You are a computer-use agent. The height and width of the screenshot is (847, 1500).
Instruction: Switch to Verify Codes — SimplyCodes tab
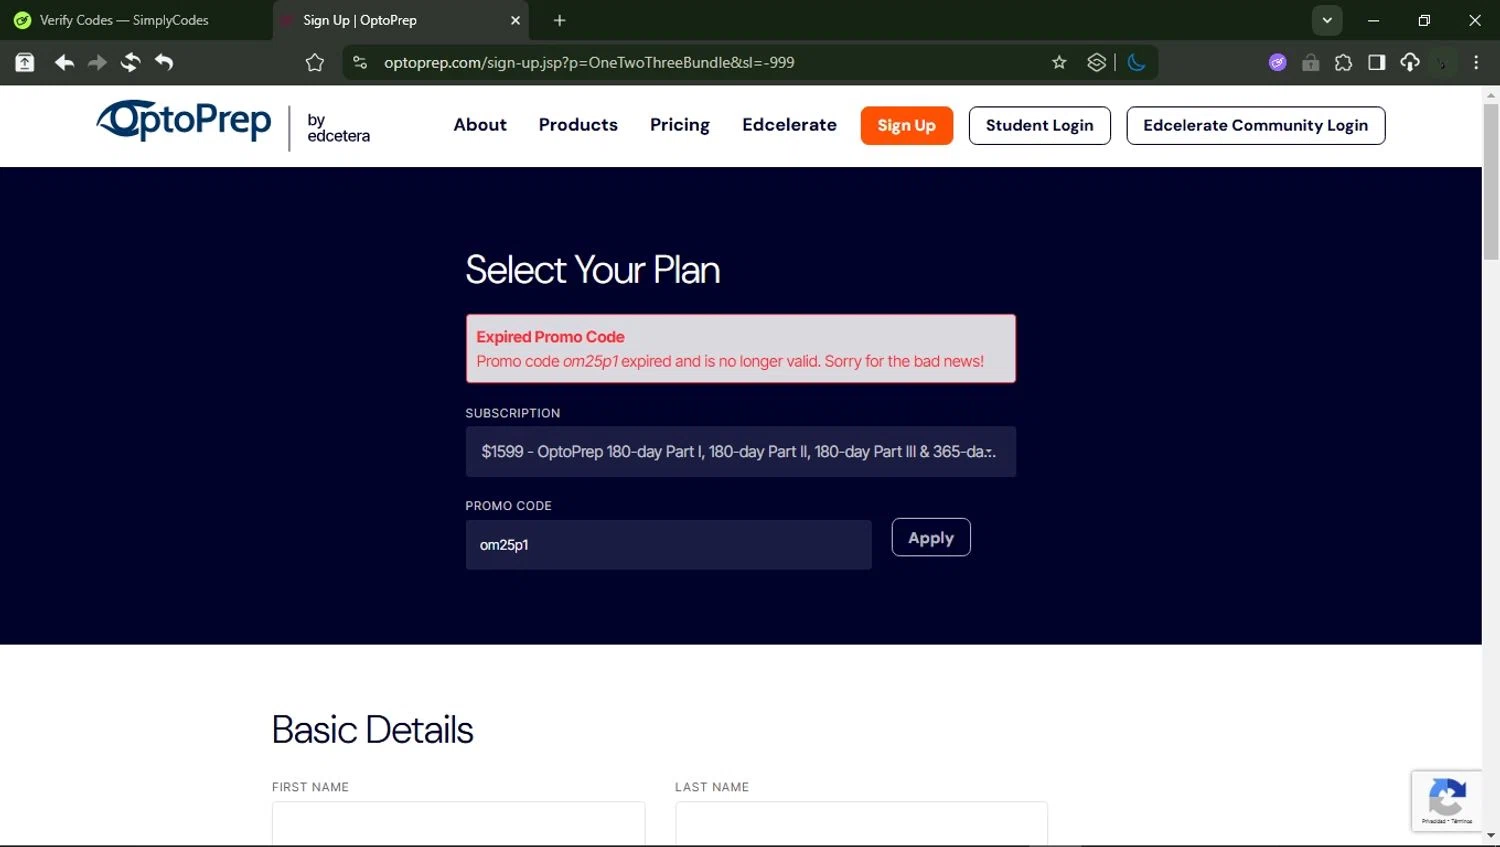(x=136, y=20)
